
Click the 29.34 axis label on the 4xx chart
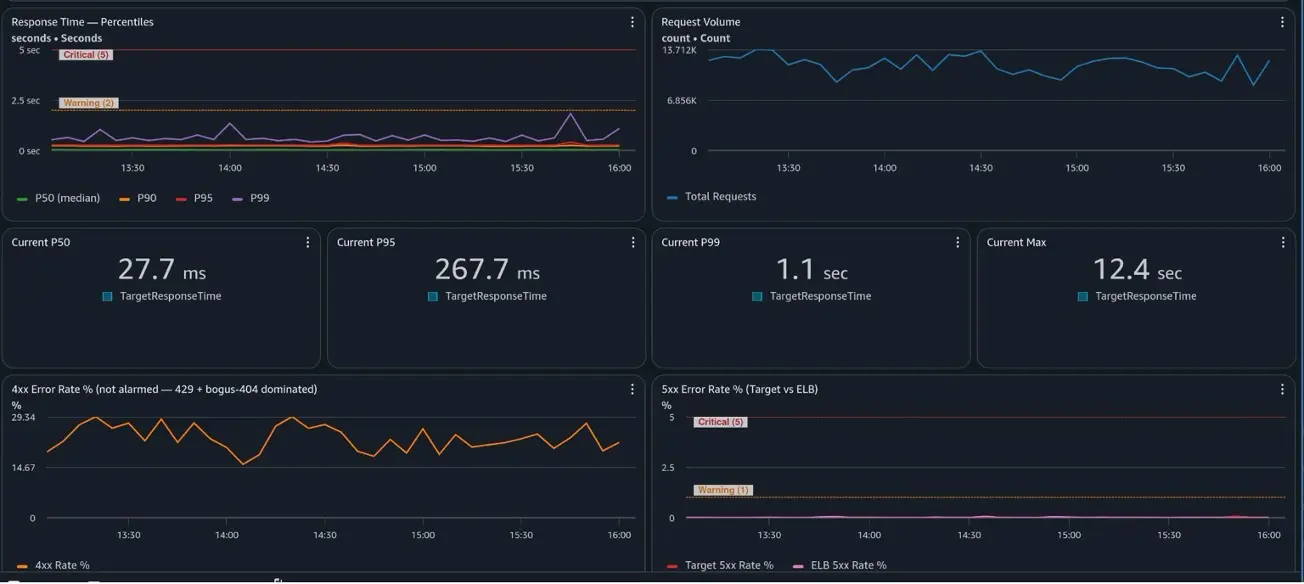pos(24,417)
